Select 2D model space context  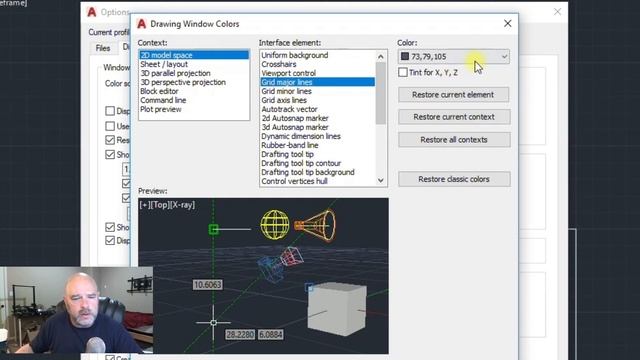[x=194, y=55]
